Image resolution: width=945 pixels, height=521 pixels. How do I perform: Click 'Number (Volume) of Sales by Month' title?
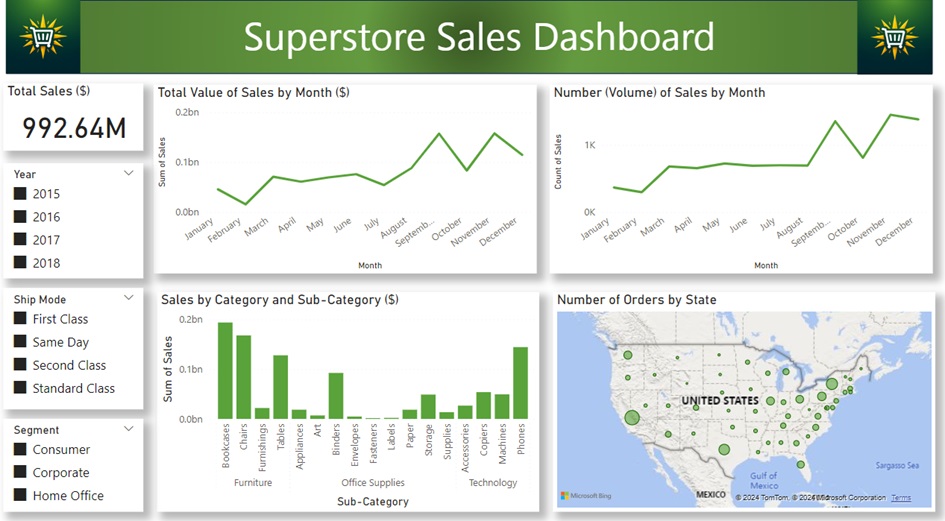[x=659, y=92]
